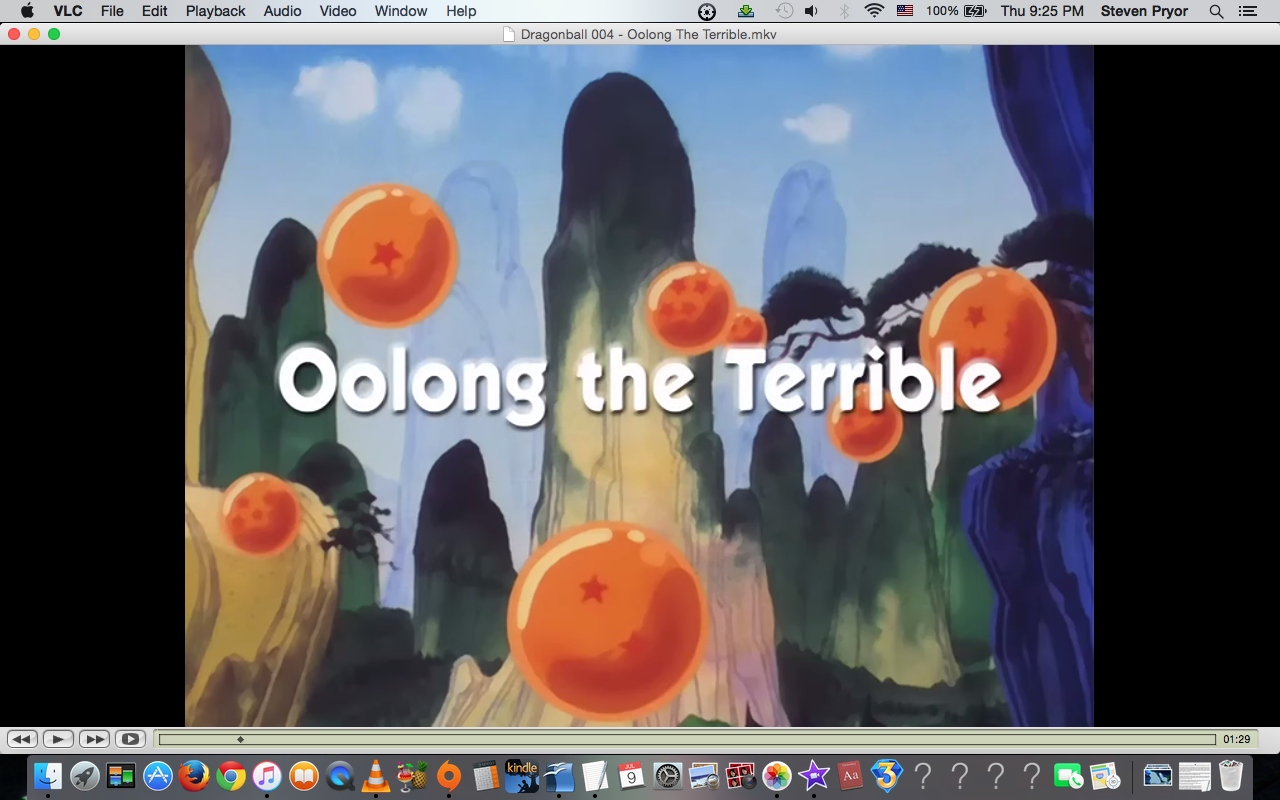Click the playback position slider handle
Image resolution: width=1280 pixels, height=800 pixels.
pyautogui.click(x=240, y=739)
